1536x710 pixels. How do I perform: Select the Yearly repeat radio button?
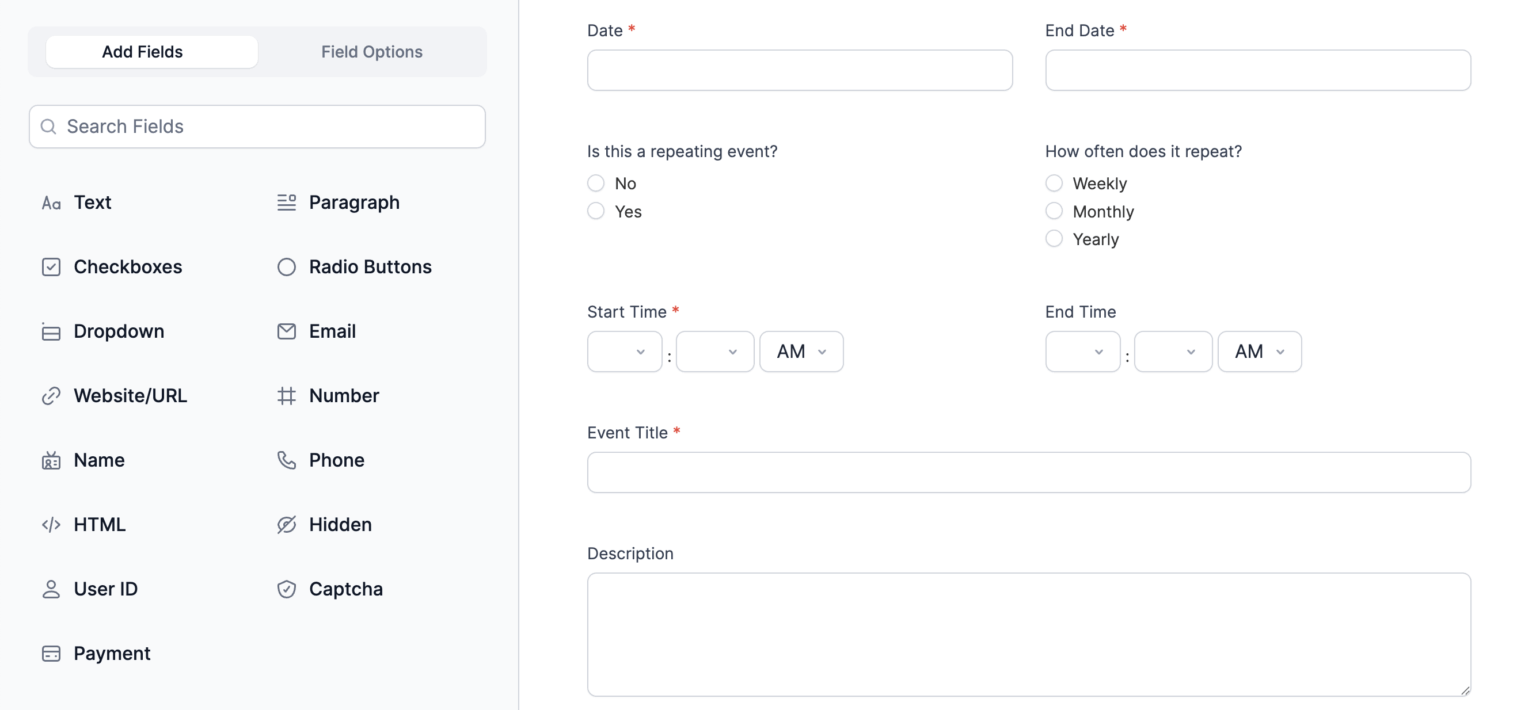pos(1054,239)
